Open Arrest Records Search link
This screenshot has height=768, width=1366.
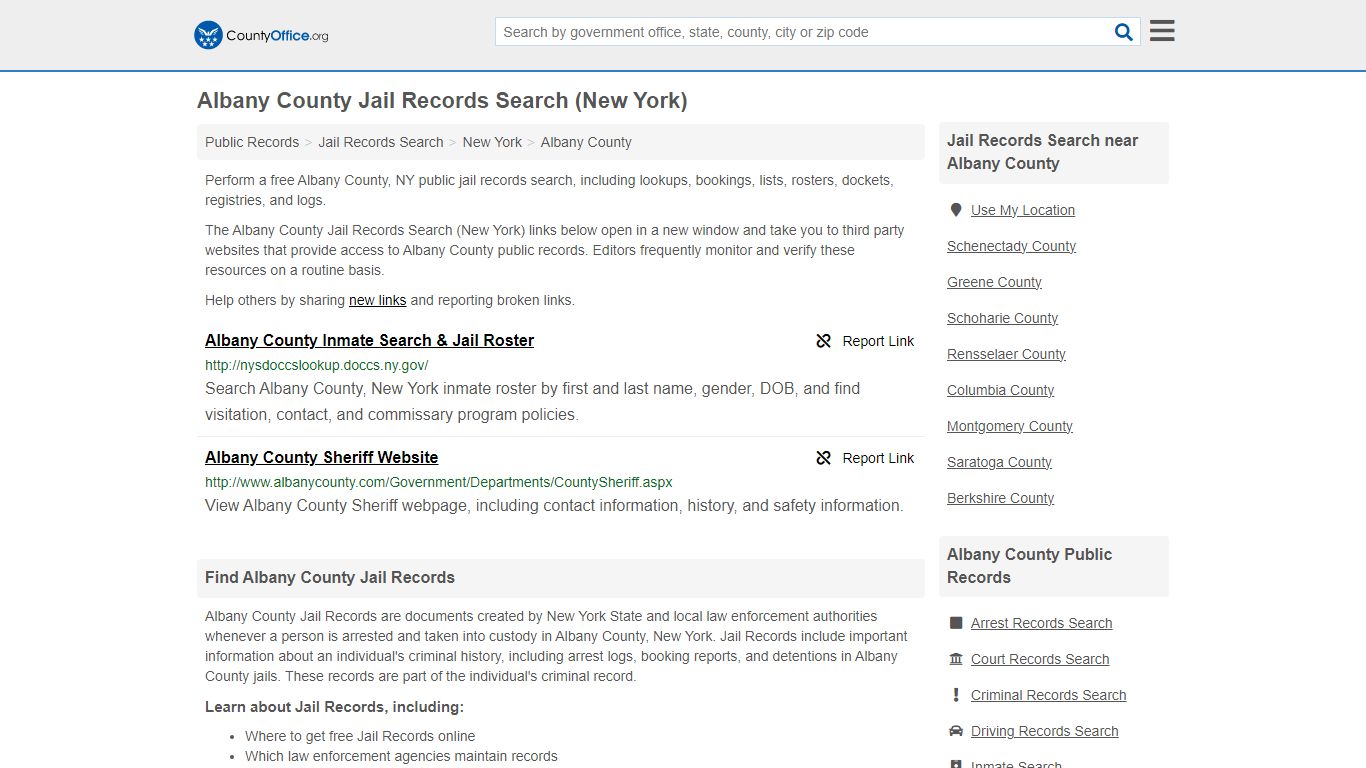pyautogui.click(x=1041, y=623)
